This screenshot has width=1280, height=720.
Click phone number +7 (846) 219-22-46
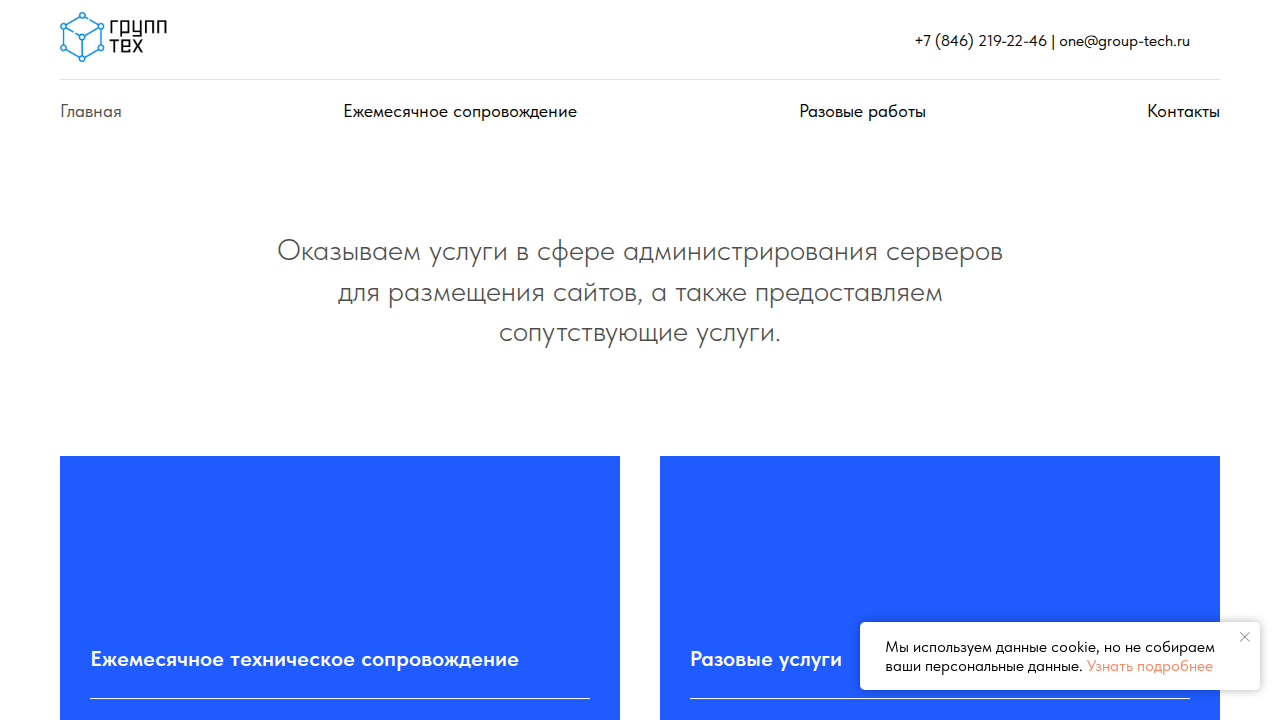tap(980, 41)
